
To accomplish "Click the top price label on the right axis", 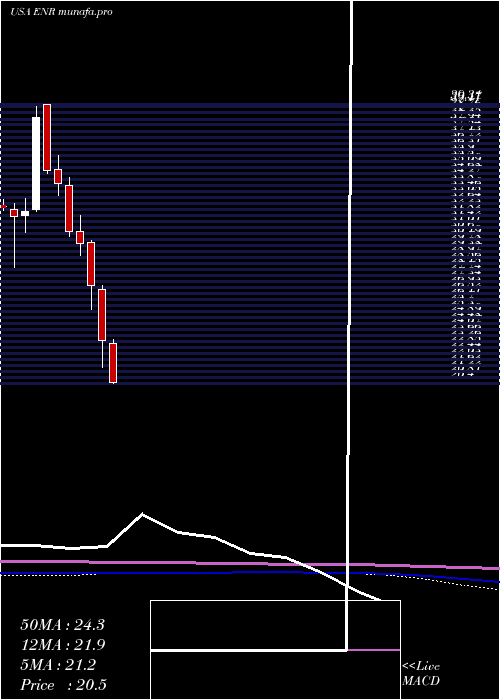I will click(466, 95).
